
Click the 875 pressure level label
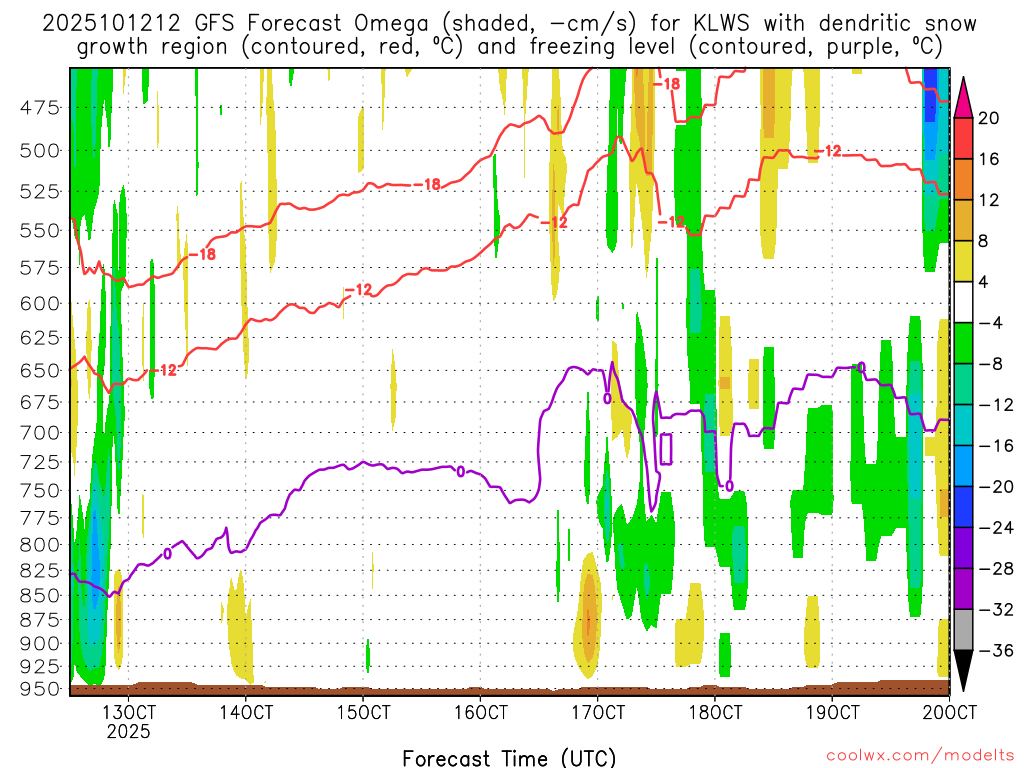pos(40,619)
